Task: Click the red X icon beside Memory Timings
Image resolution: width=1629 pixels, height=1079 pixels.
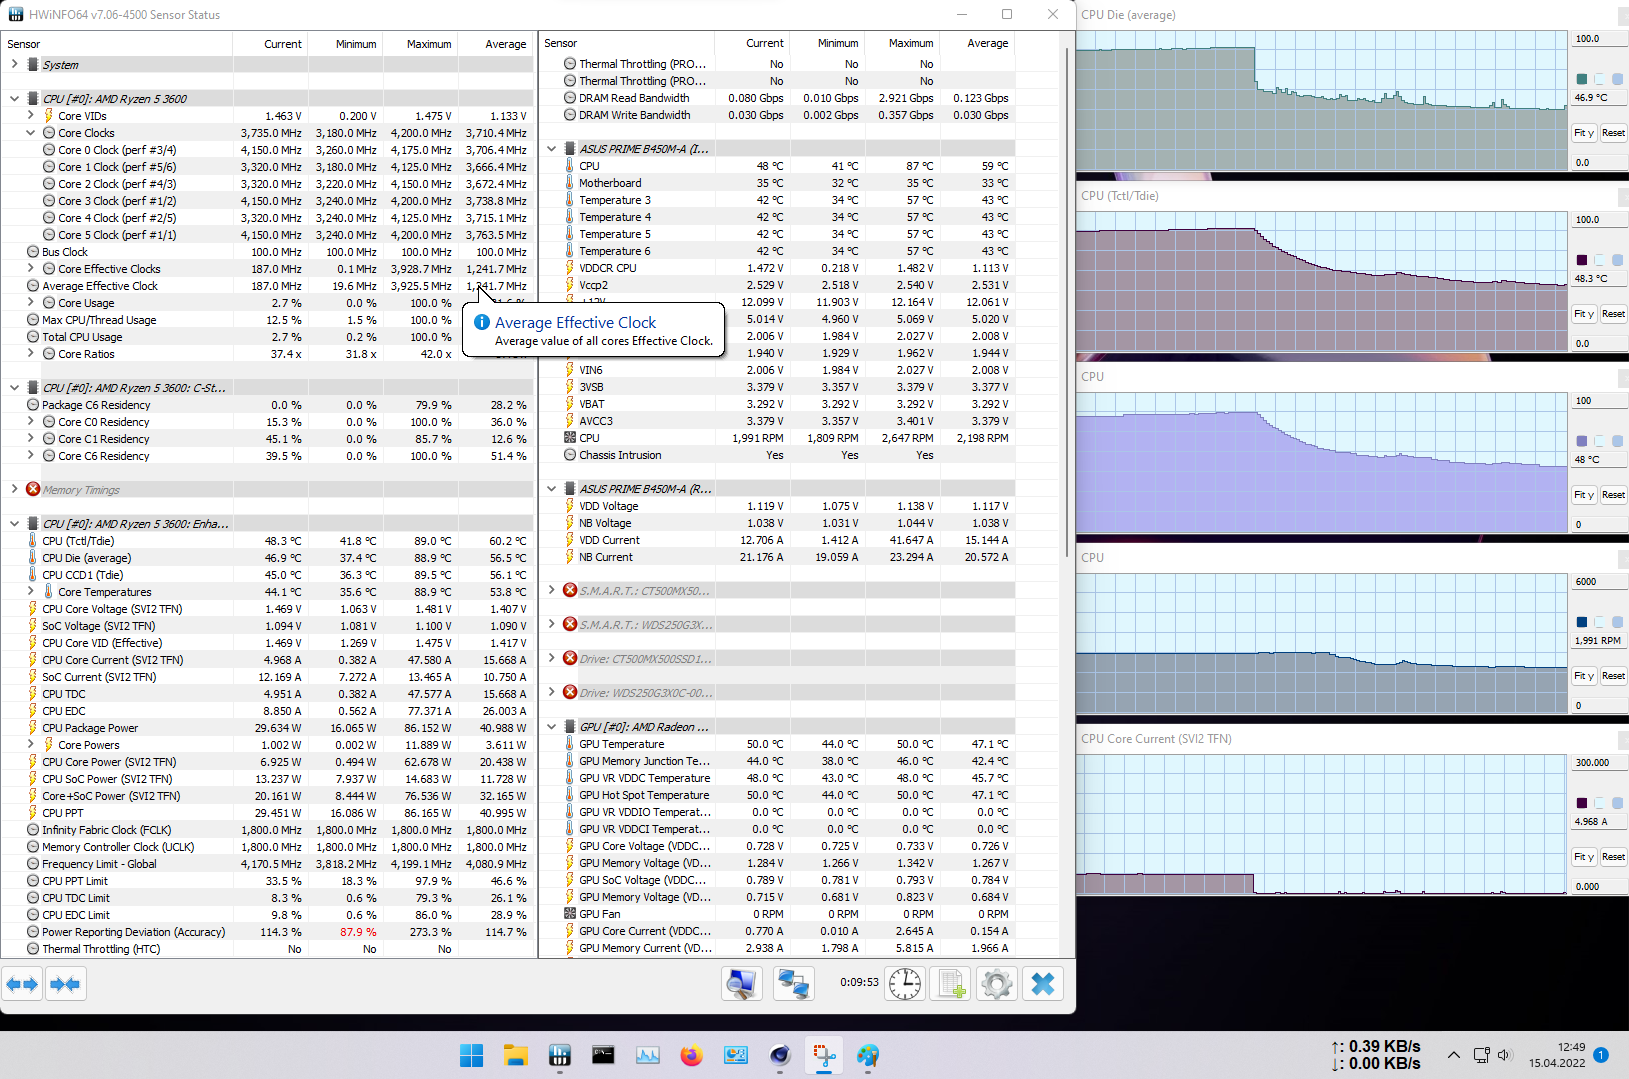Action: (x=33, y=490)
